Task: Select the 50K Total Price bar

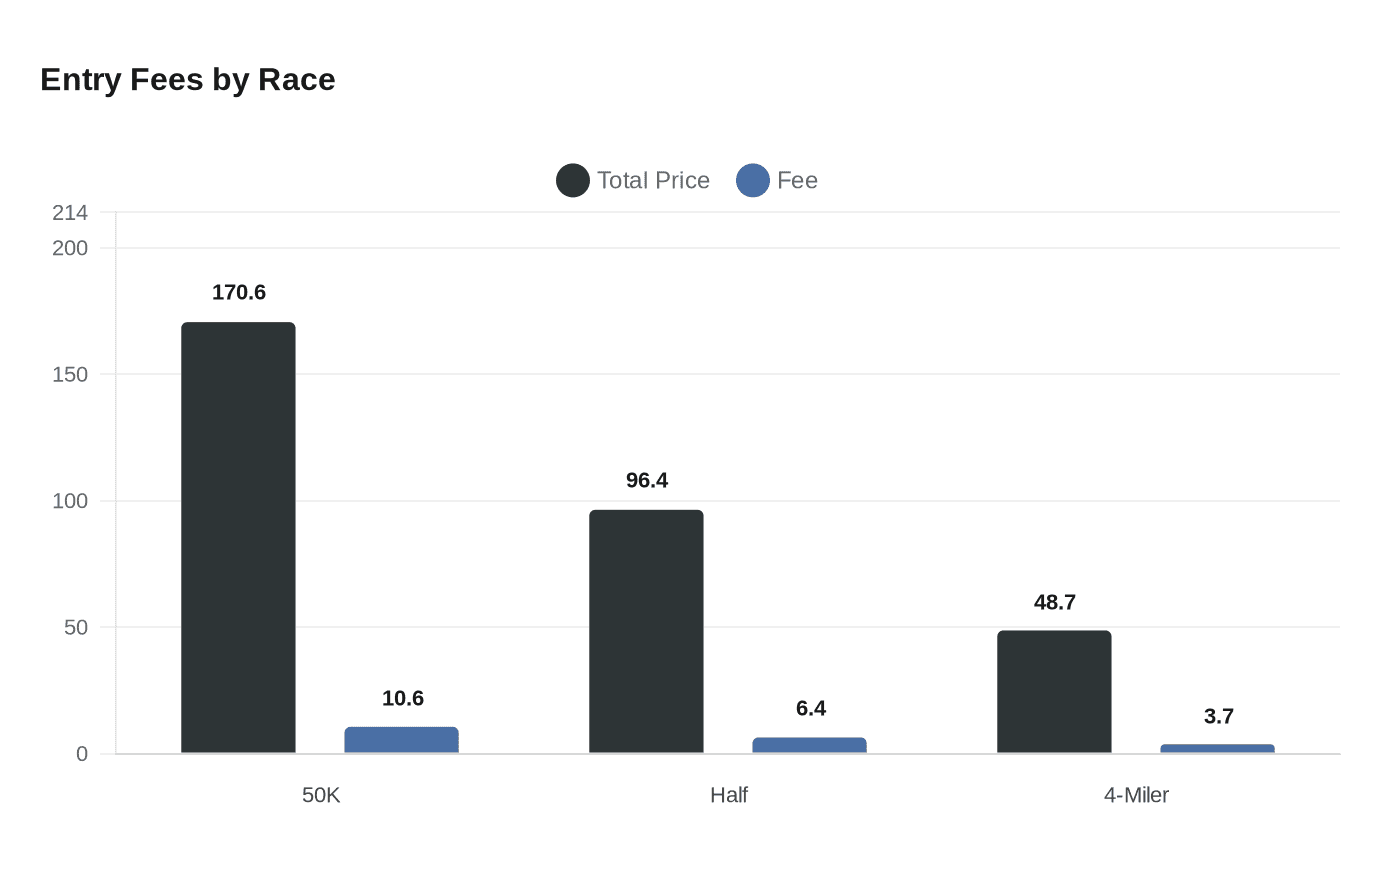Action: pyautogui.click(x=238, y=538)
